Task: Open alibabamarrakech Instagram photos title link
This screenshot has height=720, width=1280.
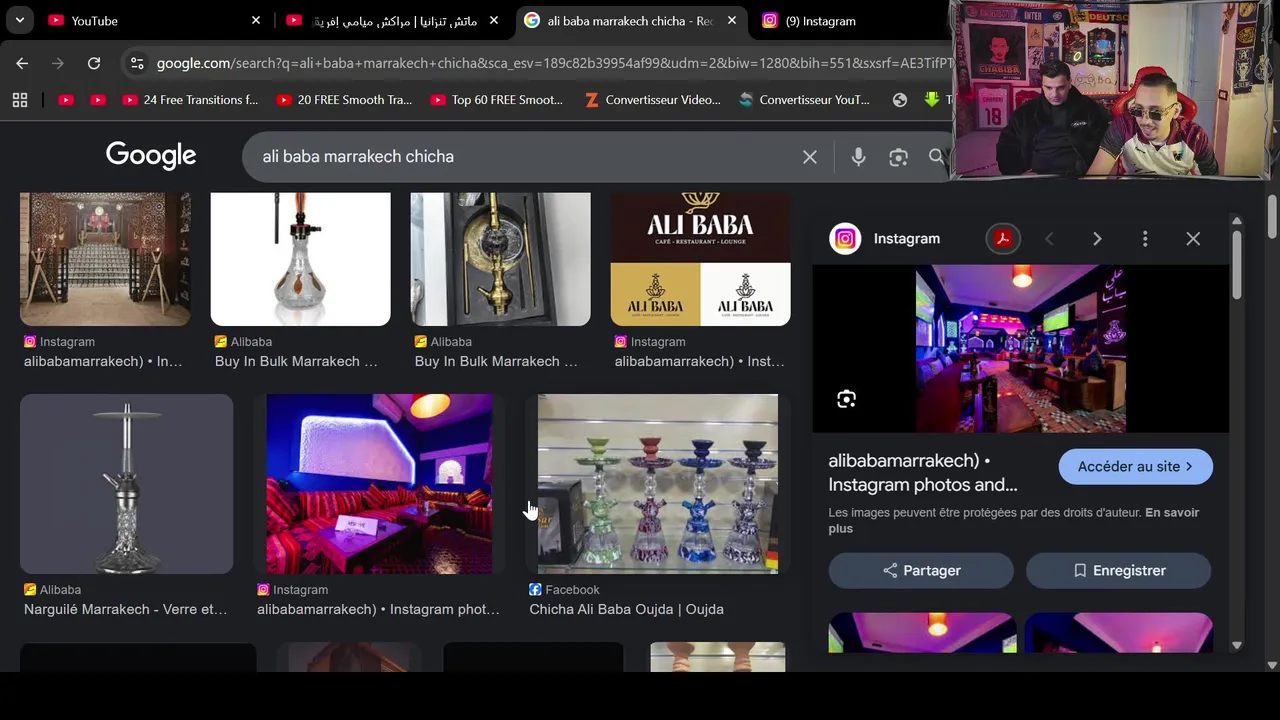Action: [922, 473]
